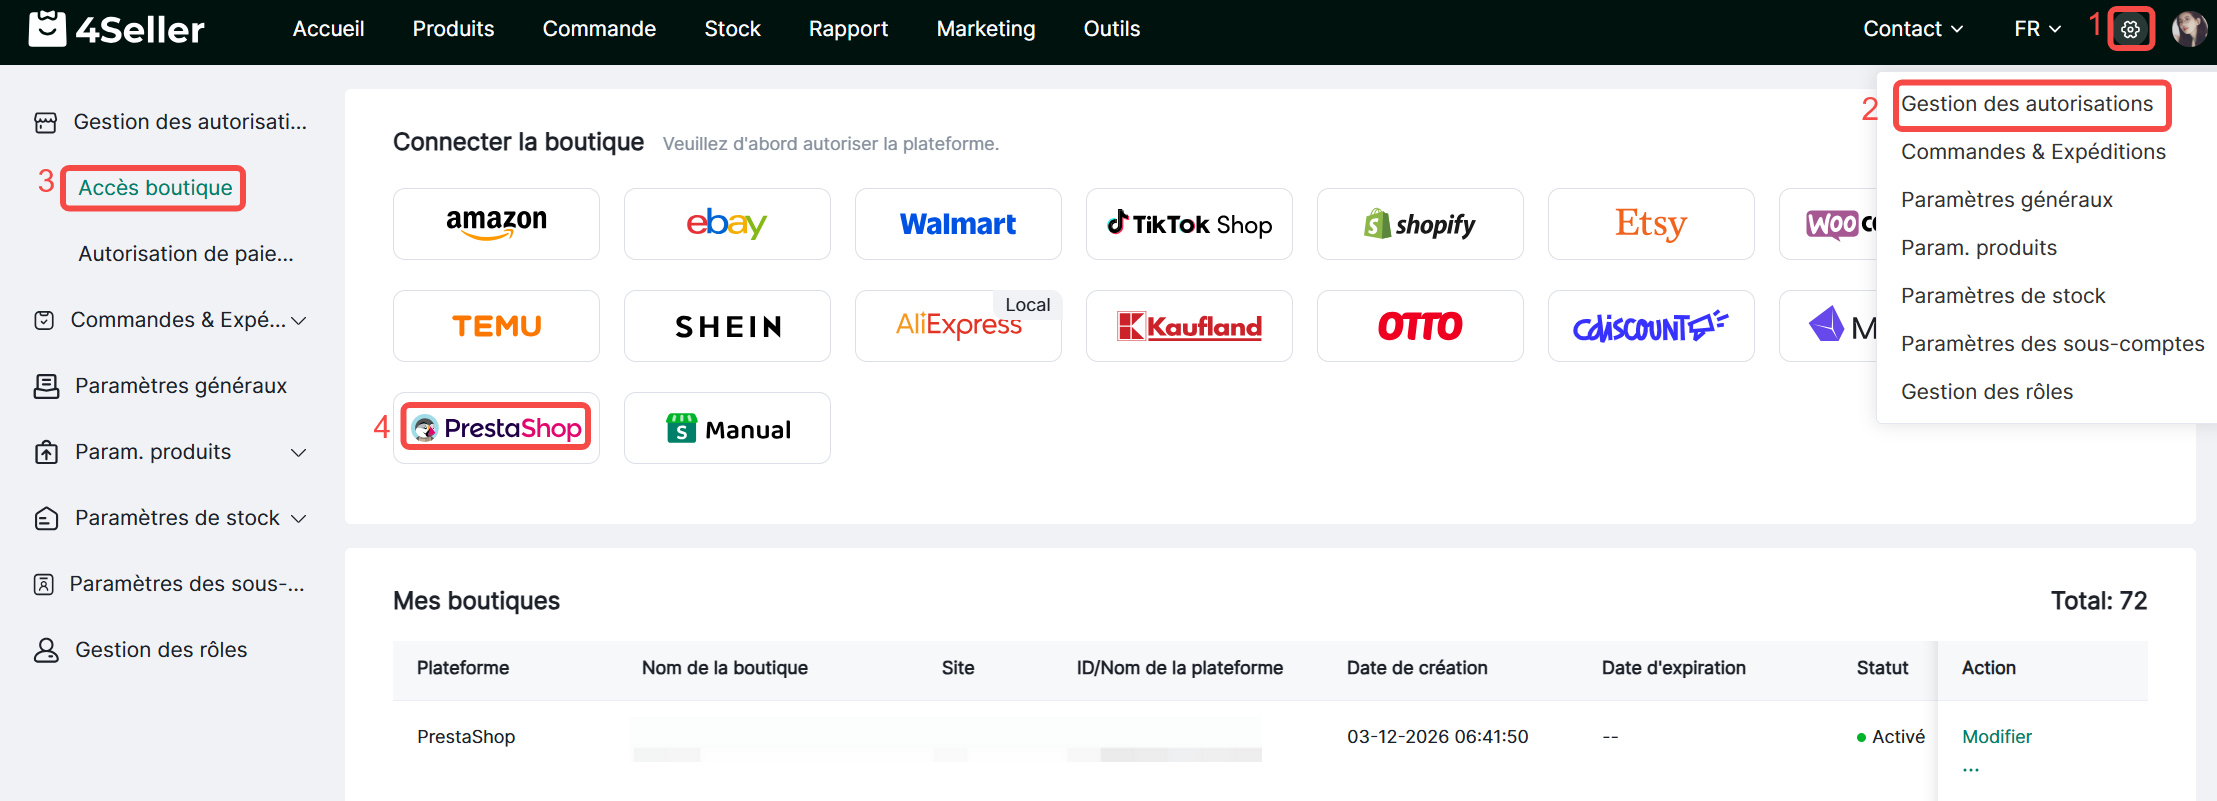The height and width of the screenshot is (801, 2217).
Task: Open the user profile avatar
Action: 2189,29
